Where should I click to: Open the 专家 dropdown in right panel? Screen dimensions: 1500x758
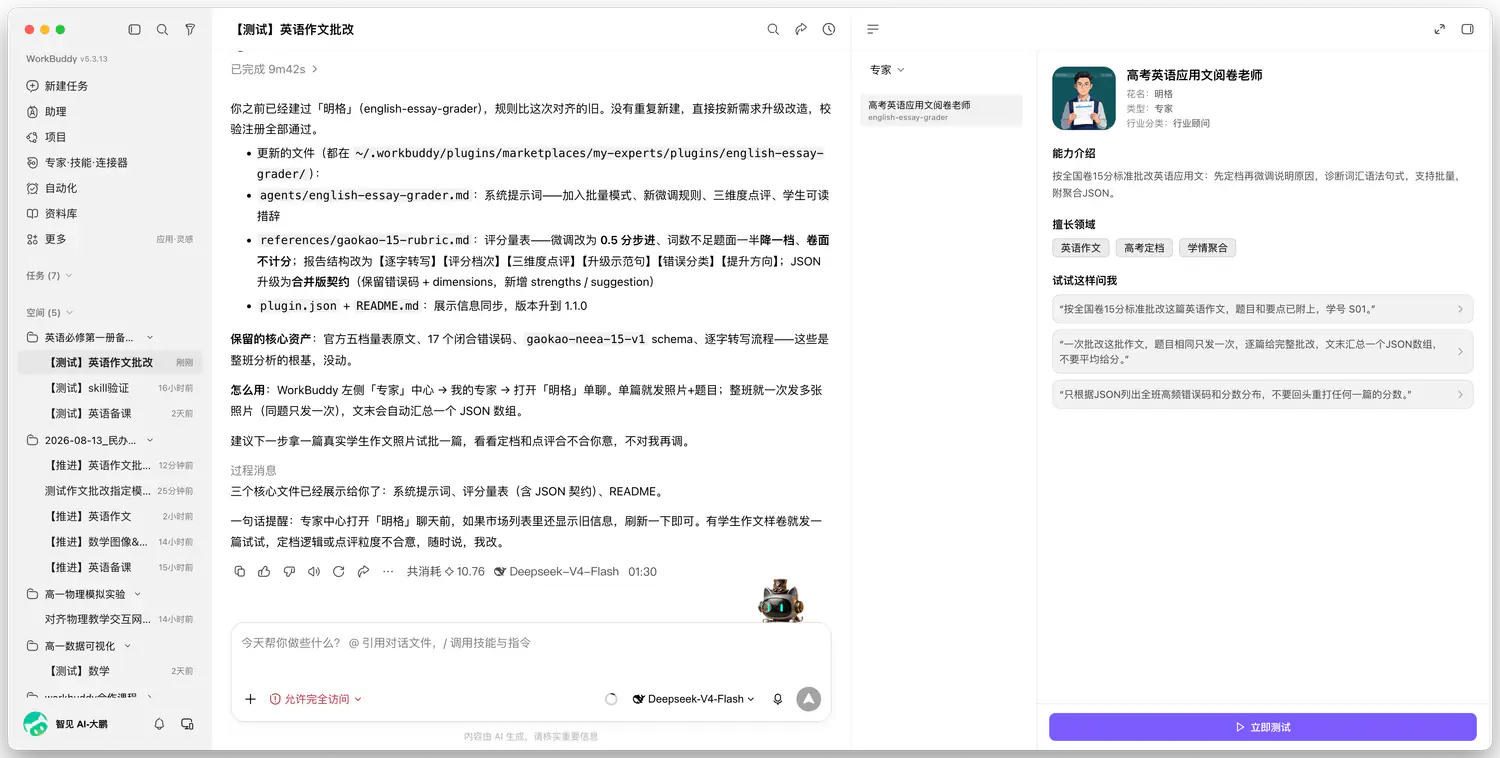tap(887, 70)
